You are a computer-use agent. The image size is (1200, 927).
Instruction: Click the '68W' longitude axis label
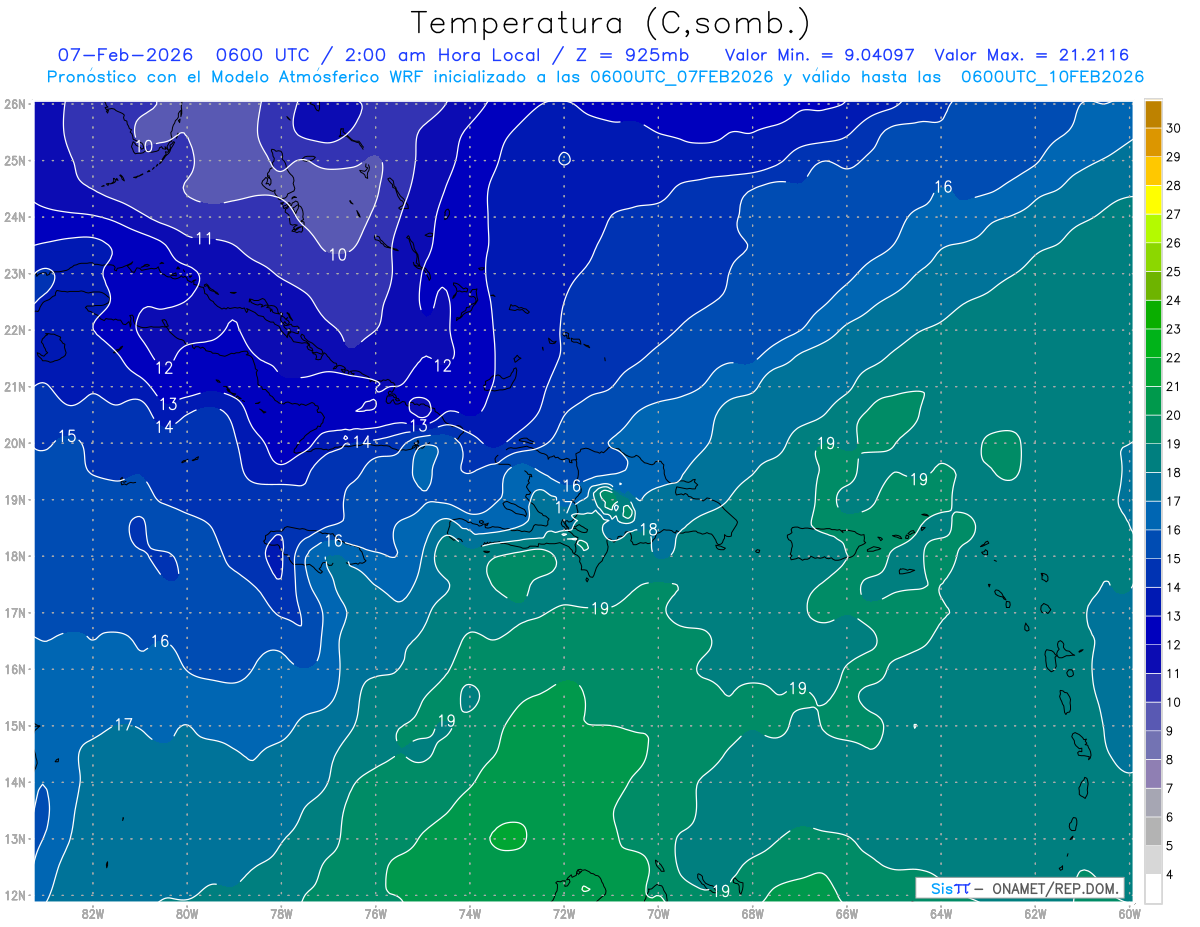pos(752,912)
